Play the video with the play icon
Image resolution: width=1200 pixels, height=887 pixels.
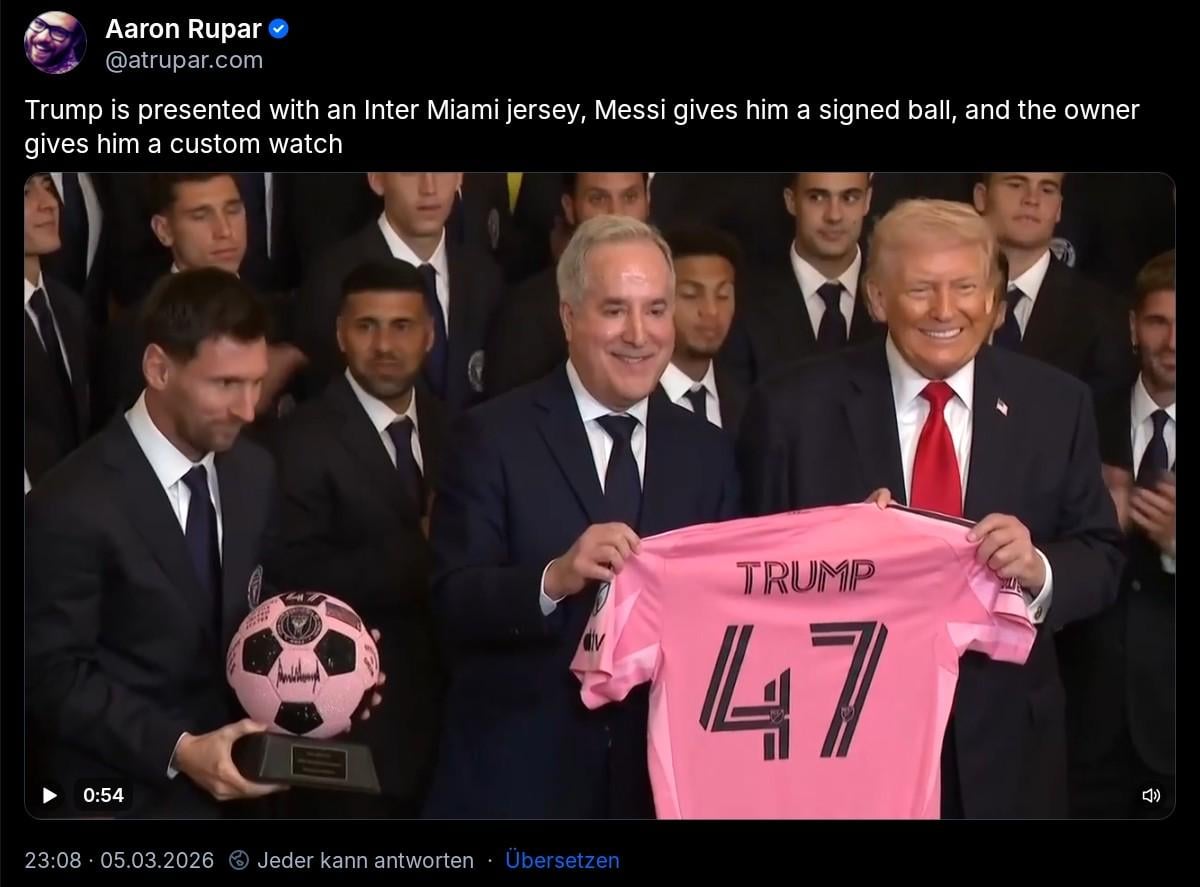[49, 795]
